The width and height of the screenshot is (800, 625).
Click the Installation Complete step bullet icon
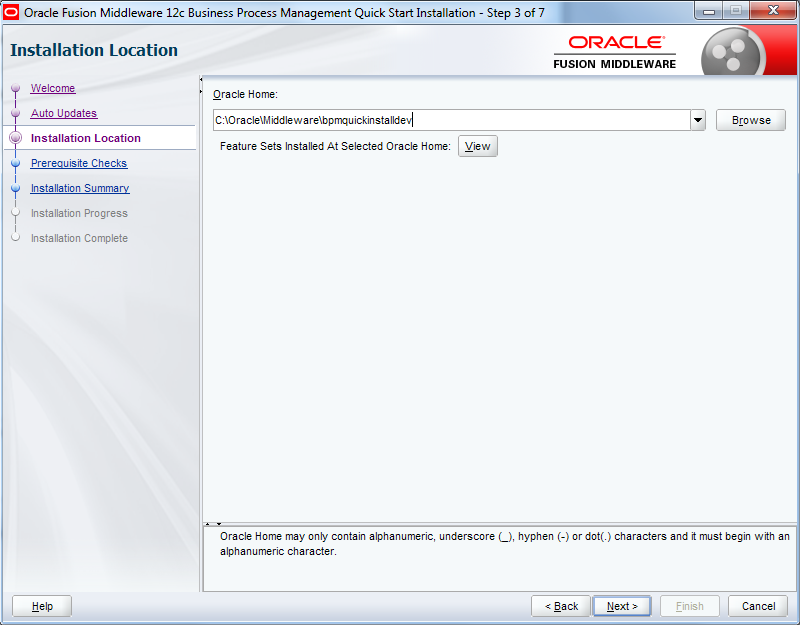pos(15,237)
